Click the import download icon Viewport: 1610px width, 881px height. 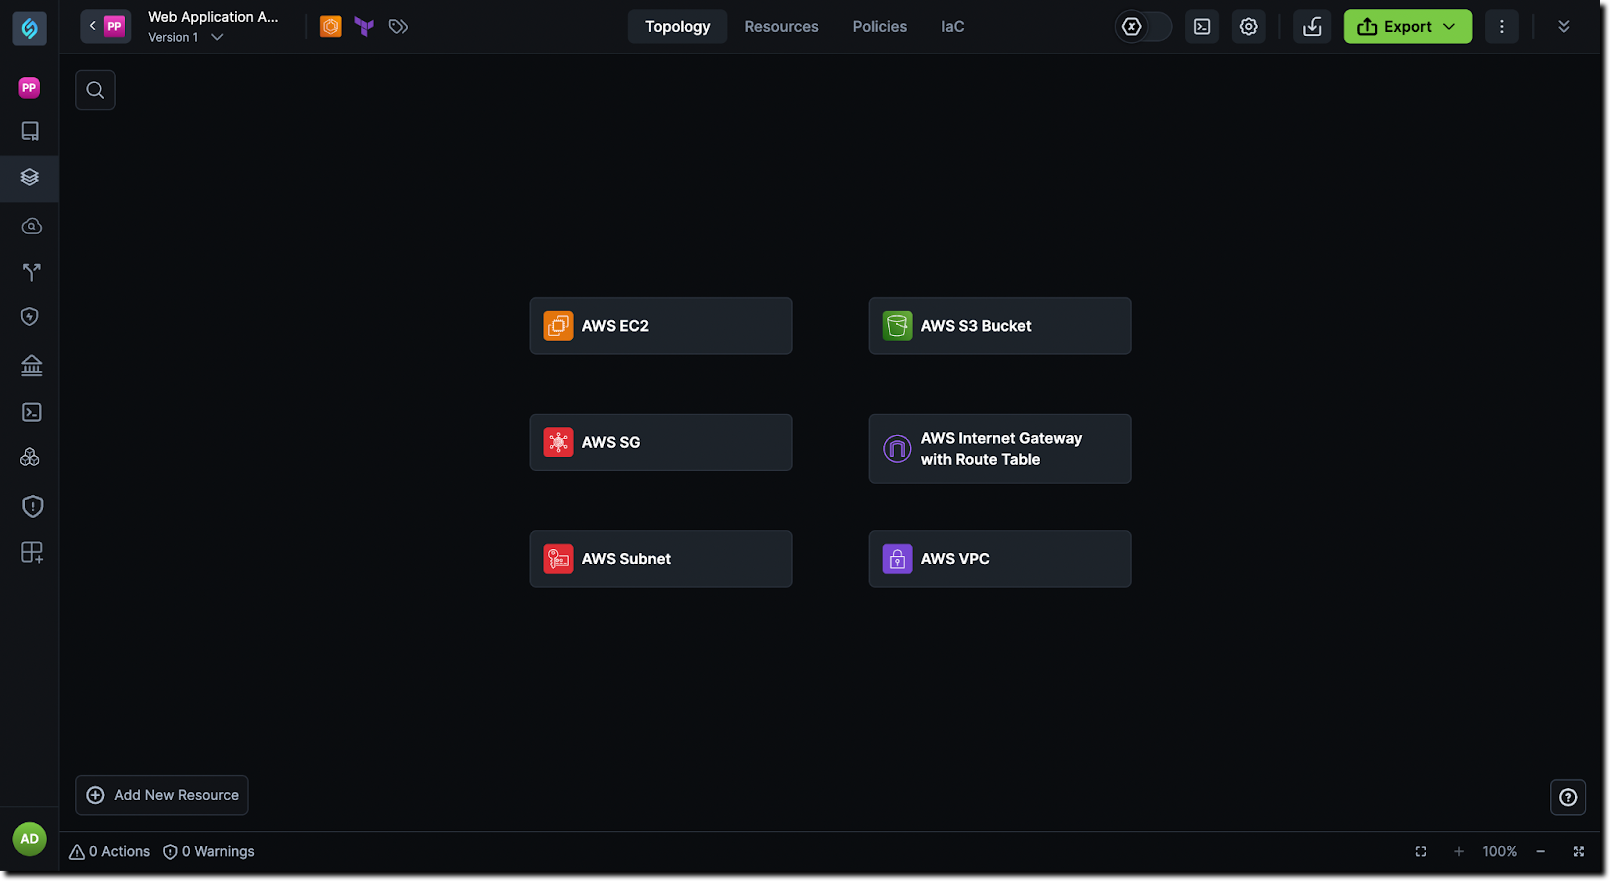point(1312,27)
